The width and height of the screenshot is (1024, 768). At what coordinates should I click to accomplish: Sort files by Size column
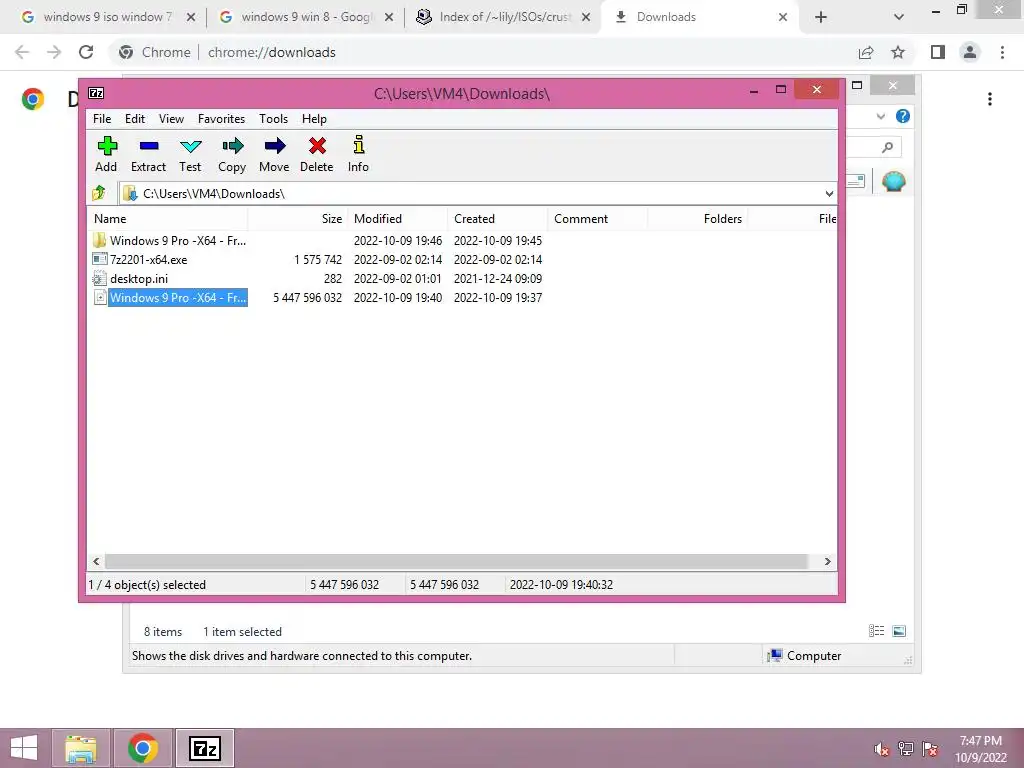[x=298, y=219]
